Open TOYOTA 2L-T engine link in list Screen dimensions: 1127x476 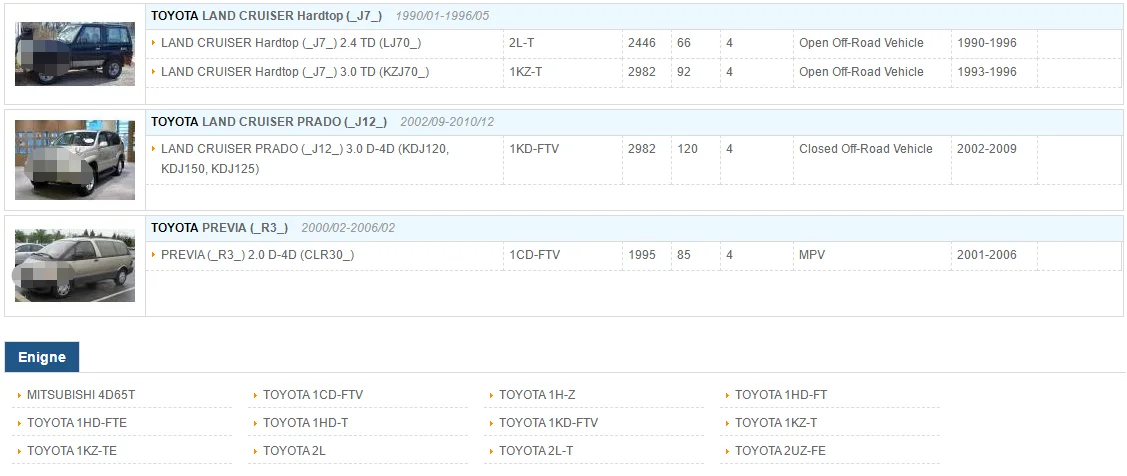[x=535, y=451]
